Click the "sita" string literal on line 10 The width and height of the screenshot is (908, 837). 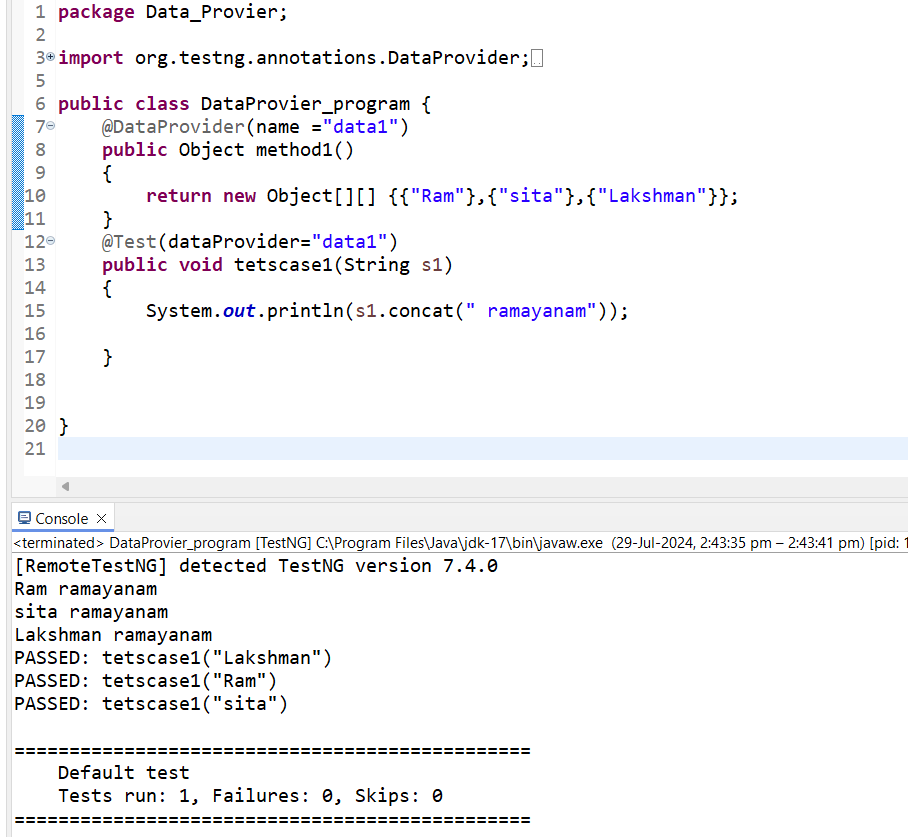(x=531, y=196)
